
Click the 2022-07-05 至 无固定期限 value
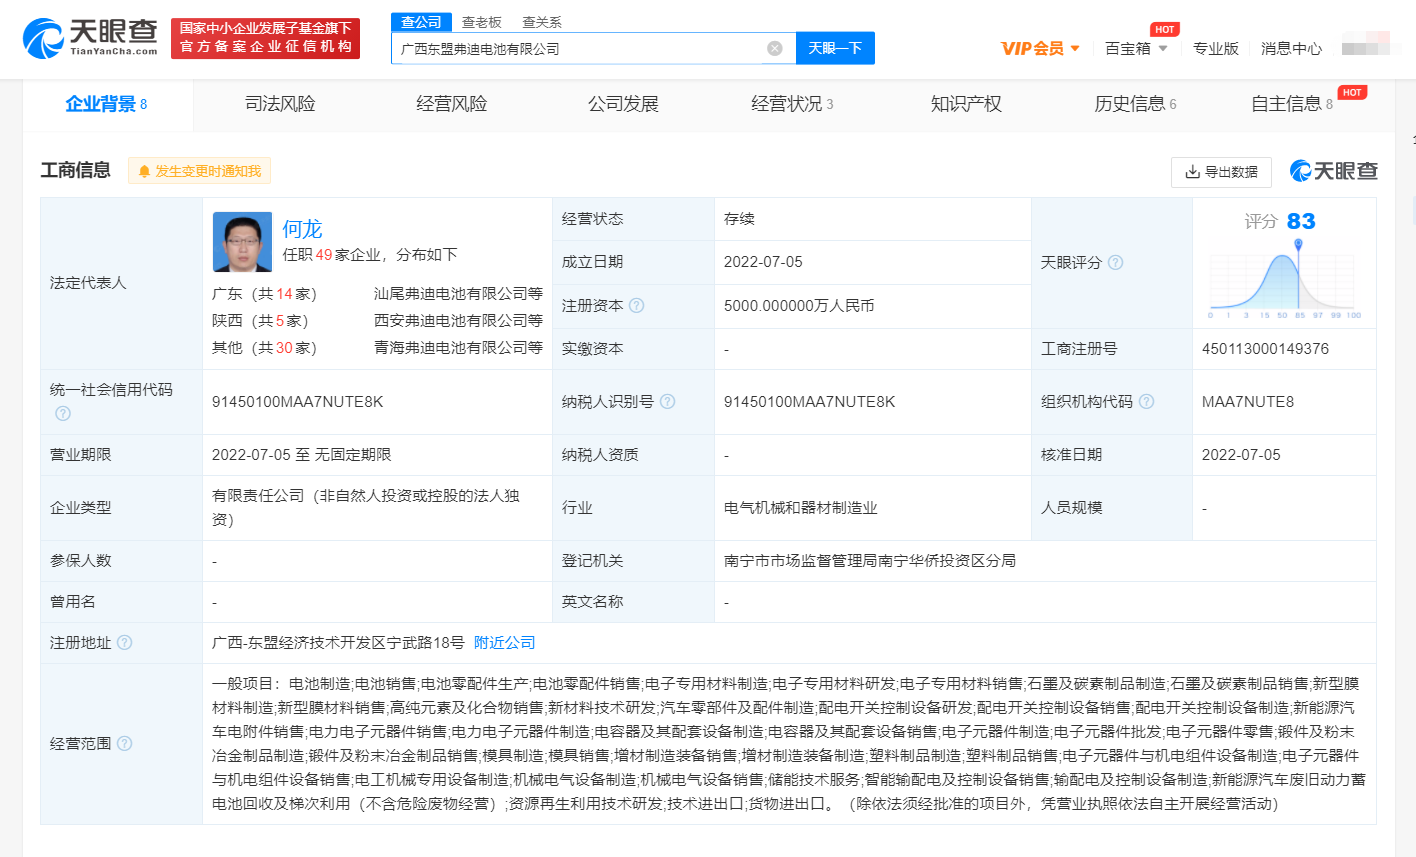click(x=301, y=455)
